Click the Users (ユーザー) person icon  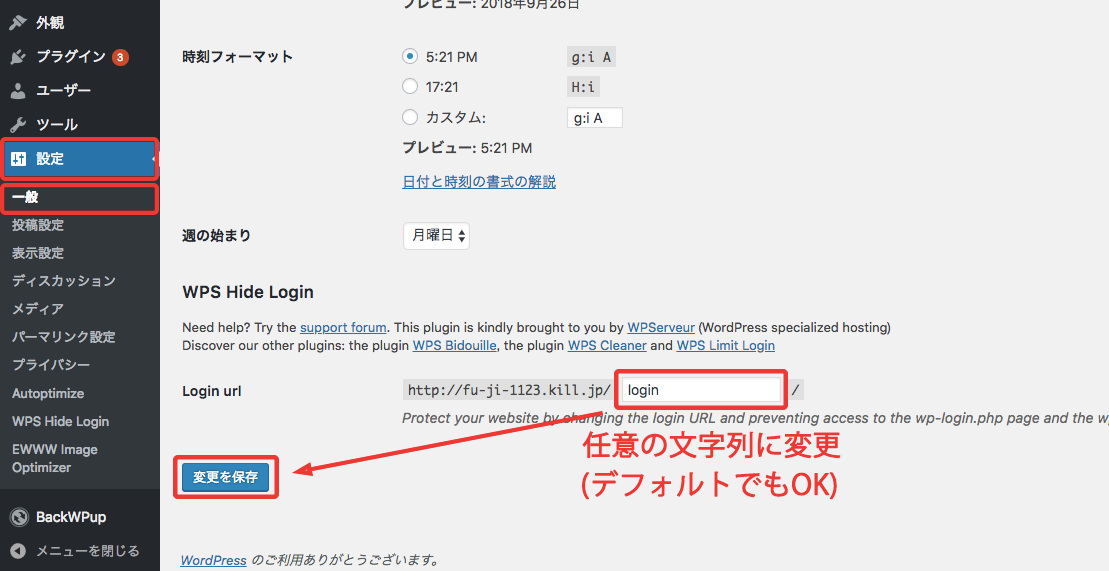pos(18,91)
